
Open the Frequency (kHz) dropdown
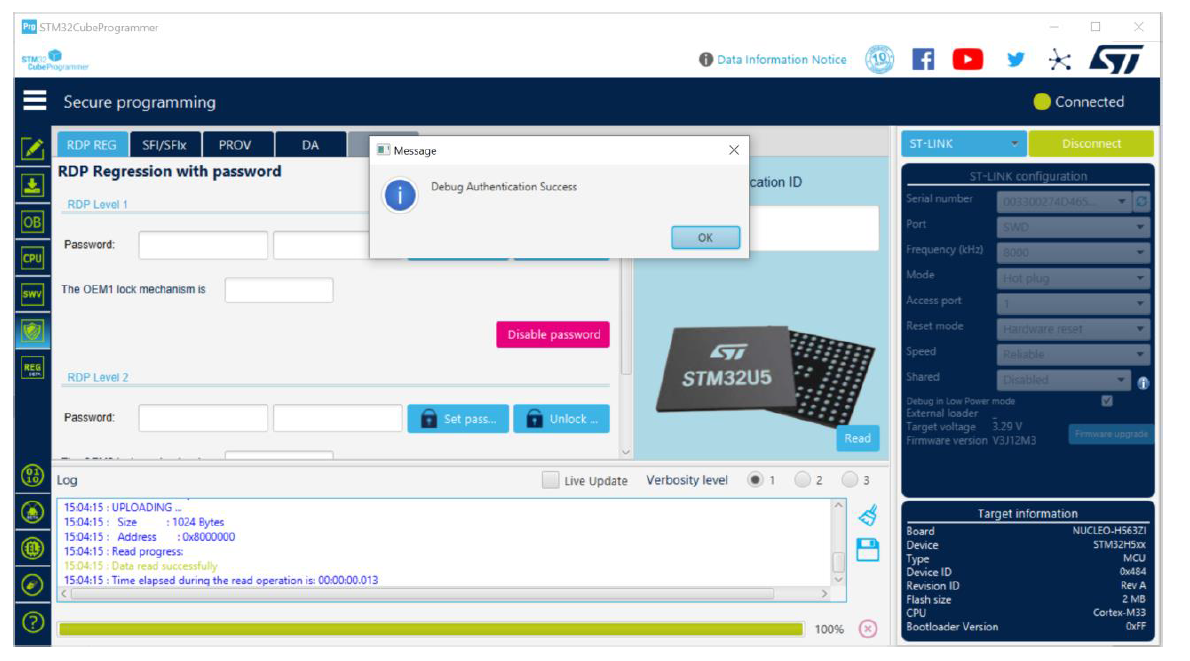(1073, 252)
